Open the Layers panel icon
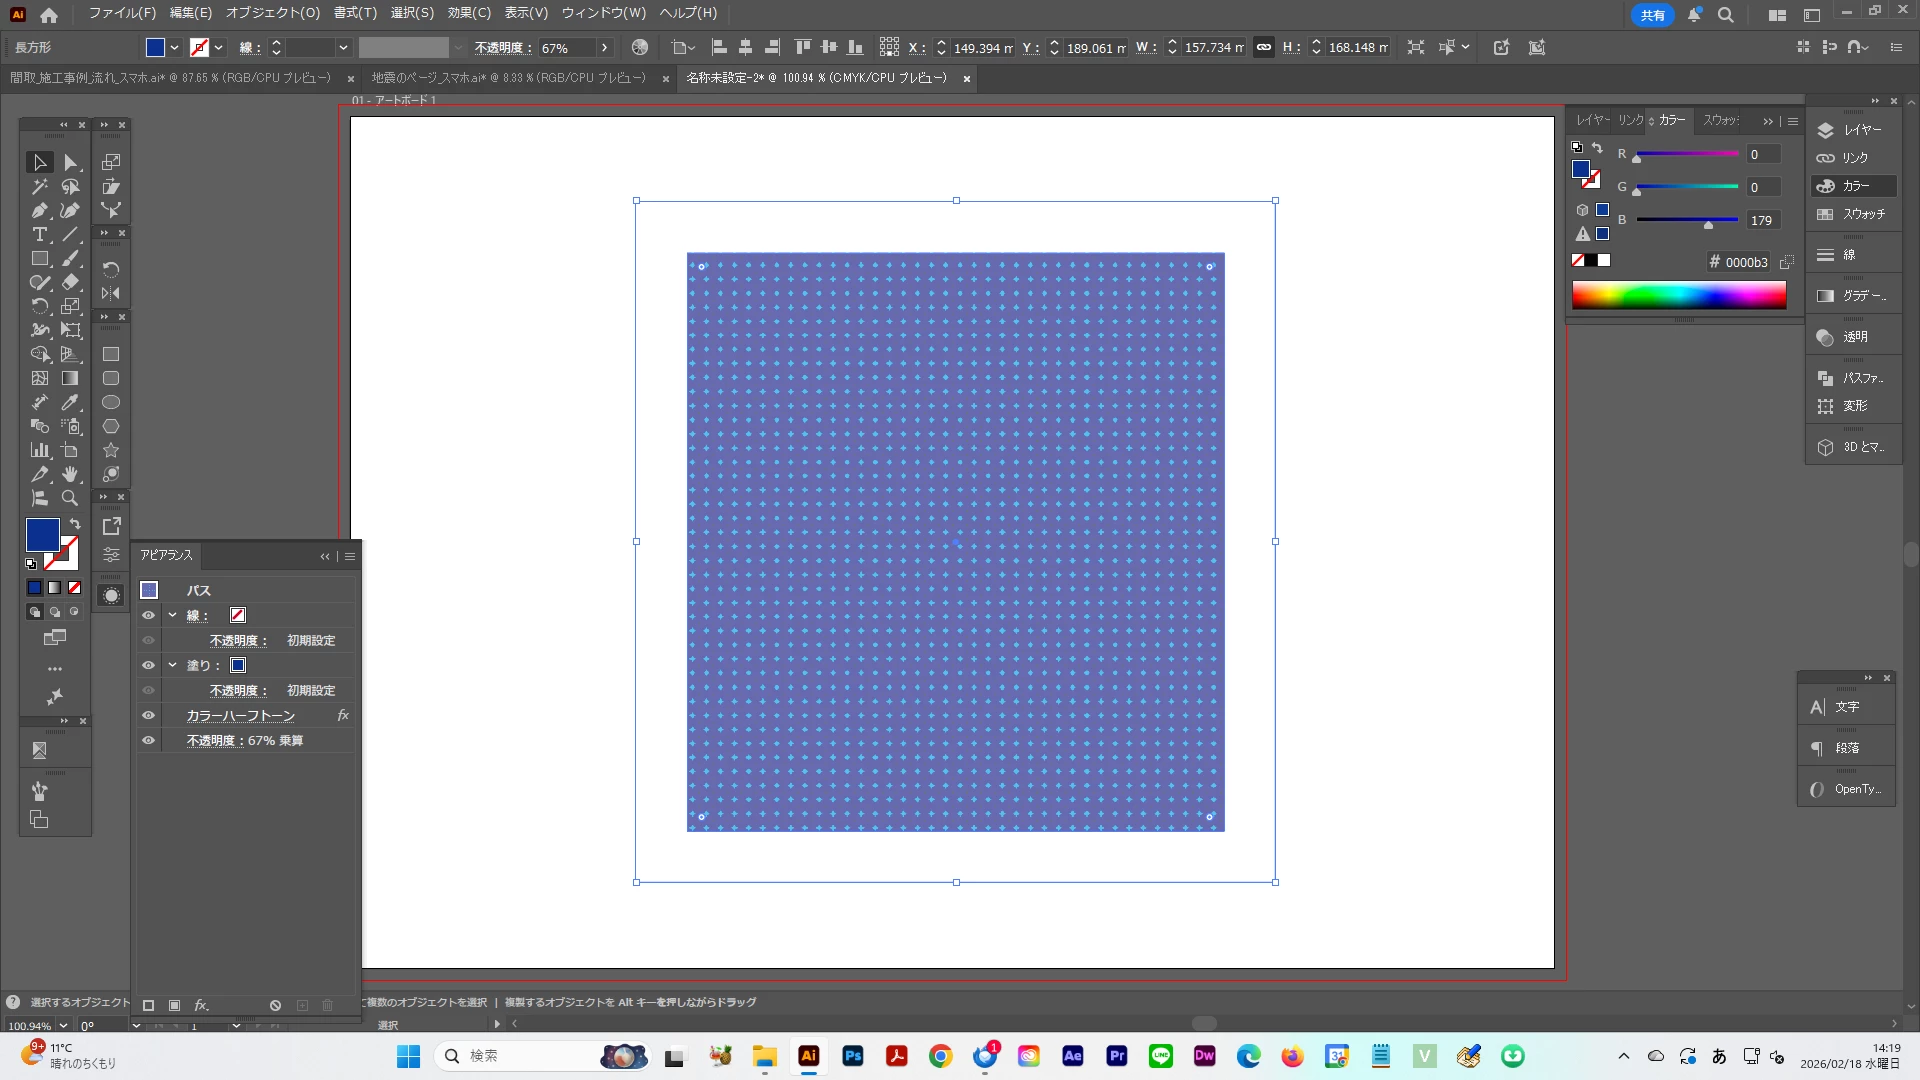The width and height of the screenshot is (1920, 1080). click(1826, 130)
